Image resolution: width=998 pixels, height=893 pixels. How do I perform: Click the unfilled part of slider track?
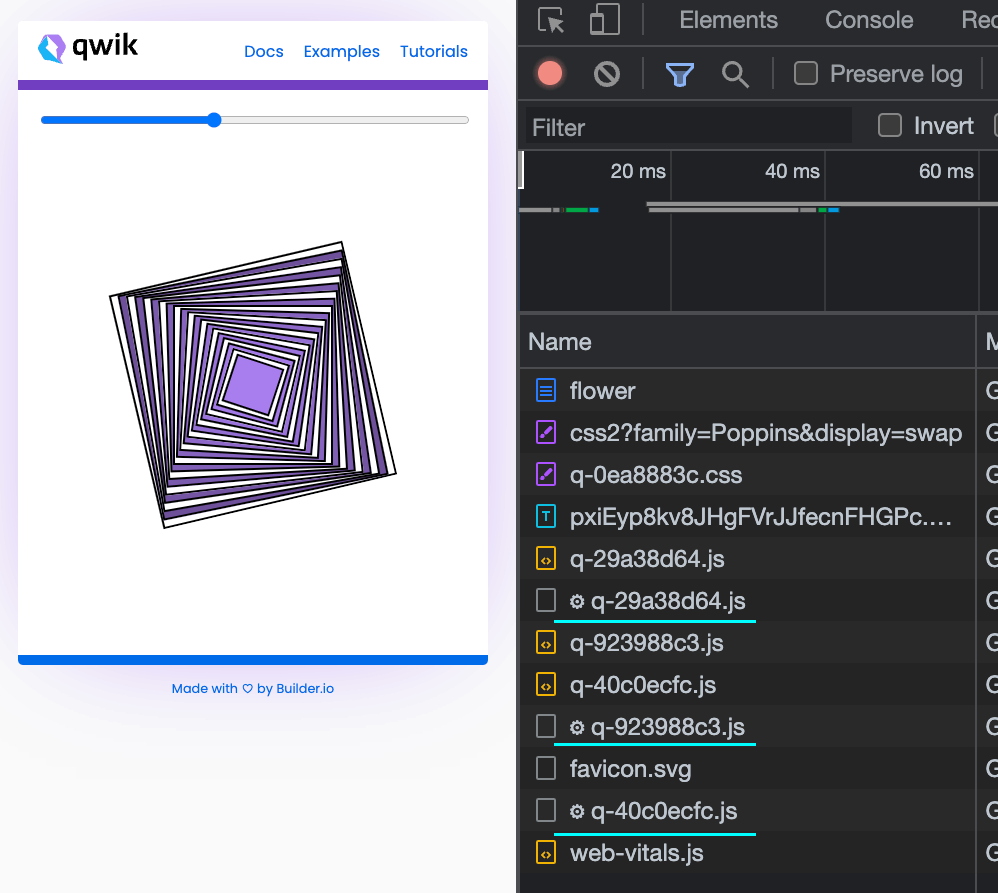pyautogui.click(x=345, y=120)
